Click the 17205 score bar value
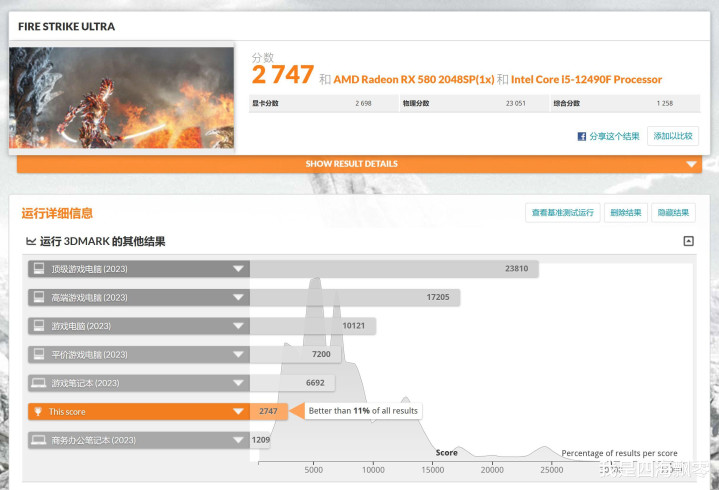Image resolution: width=719 pixels, height=490 pixels. [438, 297]
